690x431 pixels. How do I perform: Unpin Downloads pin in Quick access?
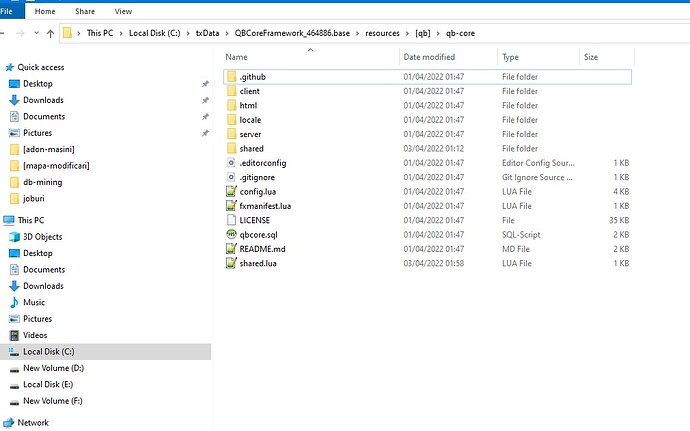click(x=205, y=100)
